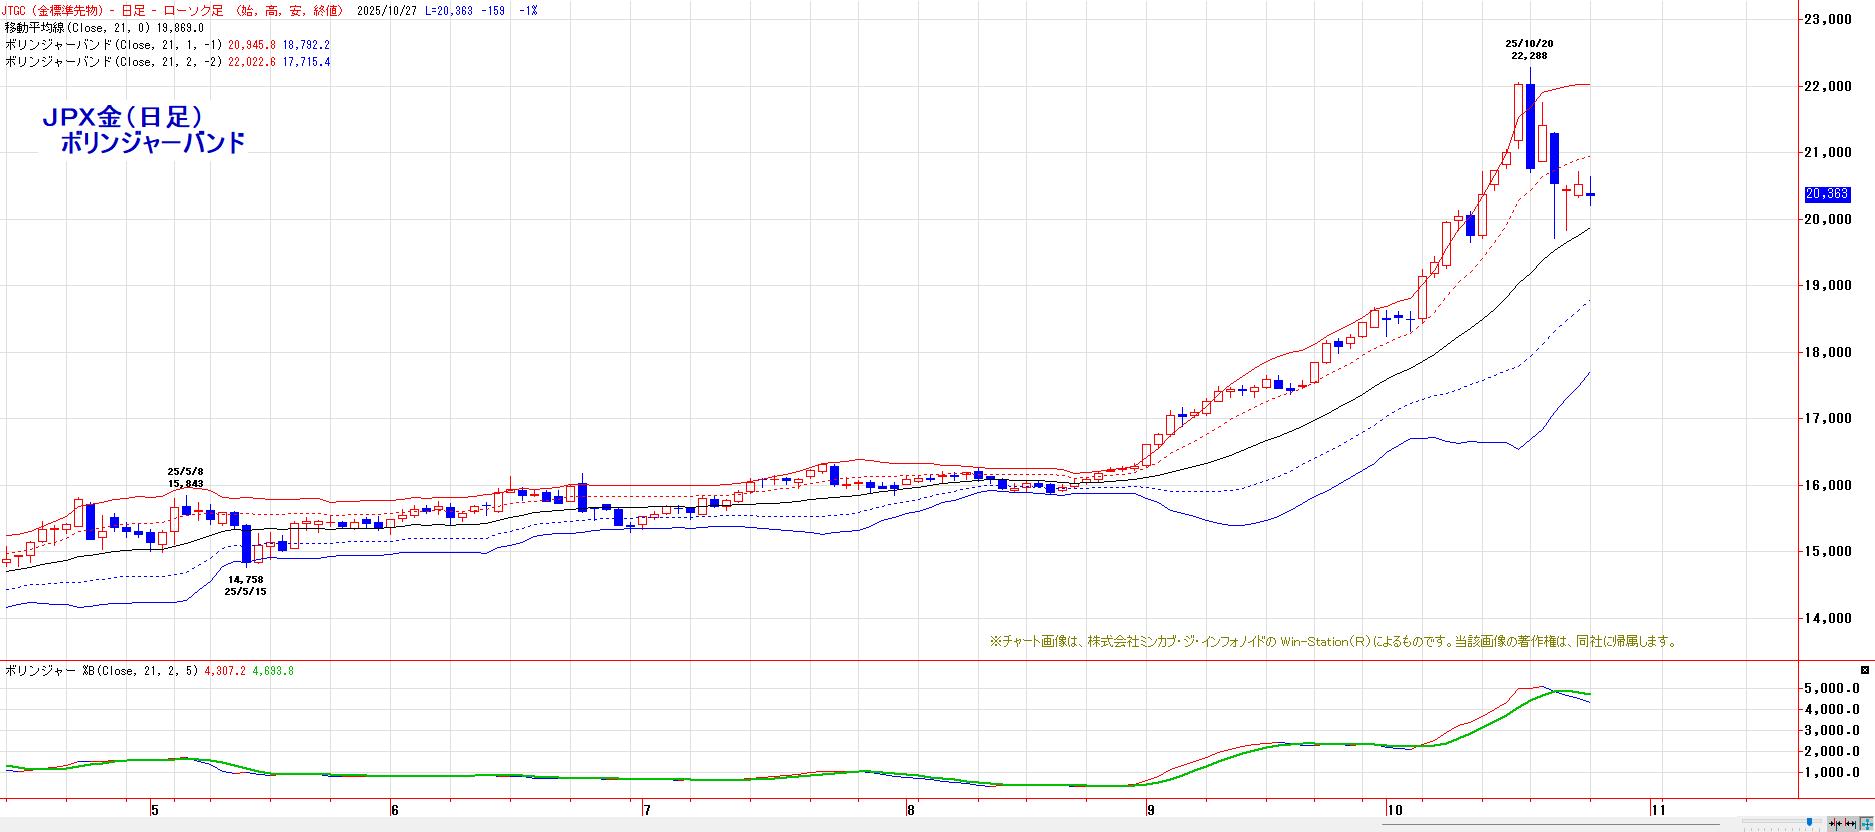Click month 9 on the time axis
Screen dimensions: 1875x832
pos(1149,809)
